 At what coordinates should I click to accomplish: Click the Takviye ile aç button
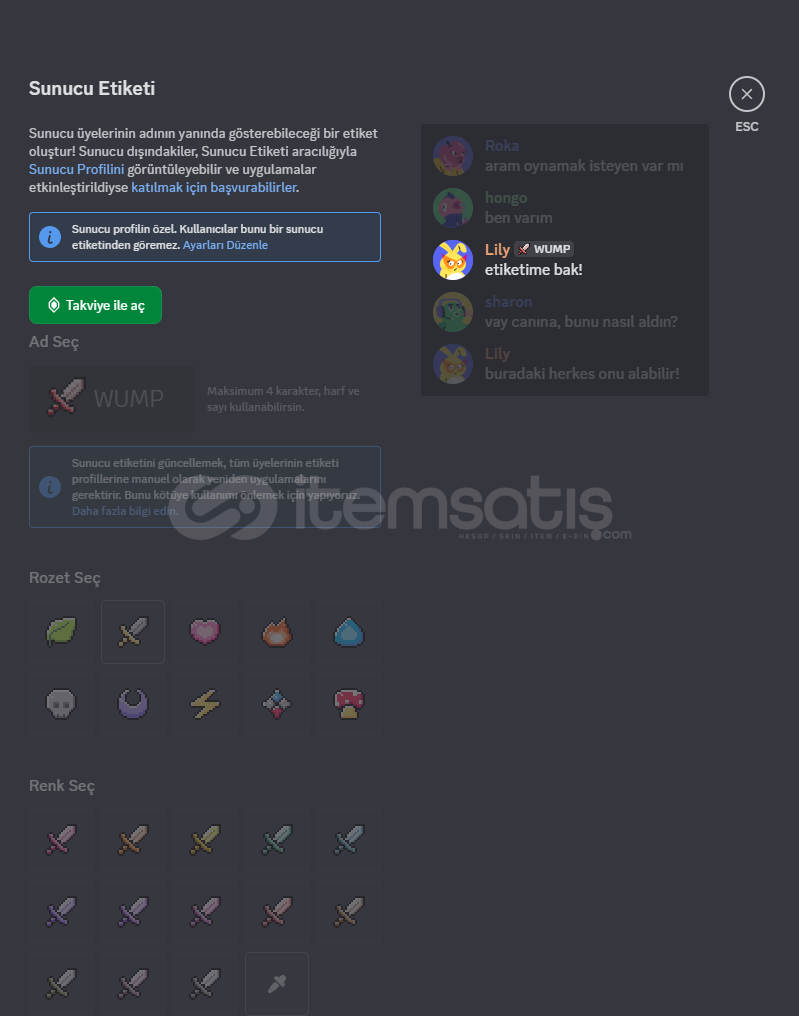click(x=95, y=305)
